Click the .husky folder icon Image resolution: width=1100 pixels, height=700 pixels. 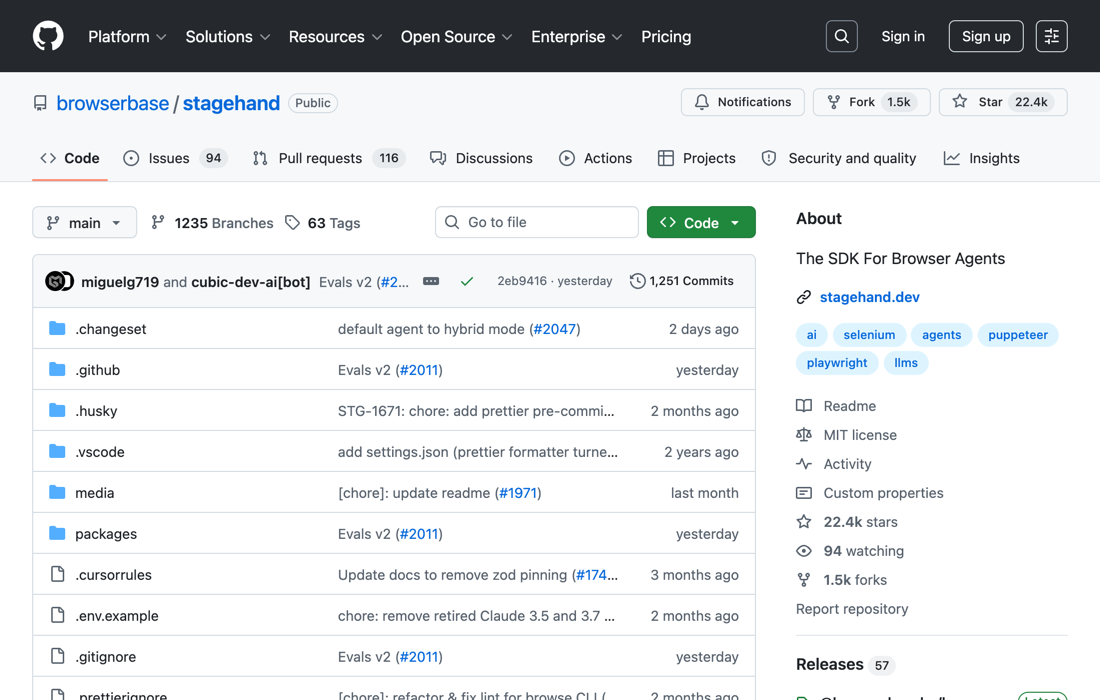(57, 410)
